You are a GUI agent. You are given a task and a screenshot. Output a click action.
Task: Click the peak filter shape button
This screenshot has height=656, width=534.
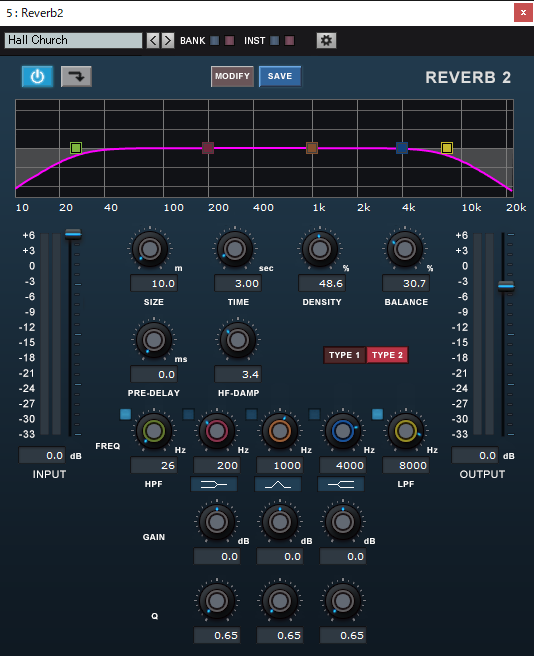click(x=278, y=484)
